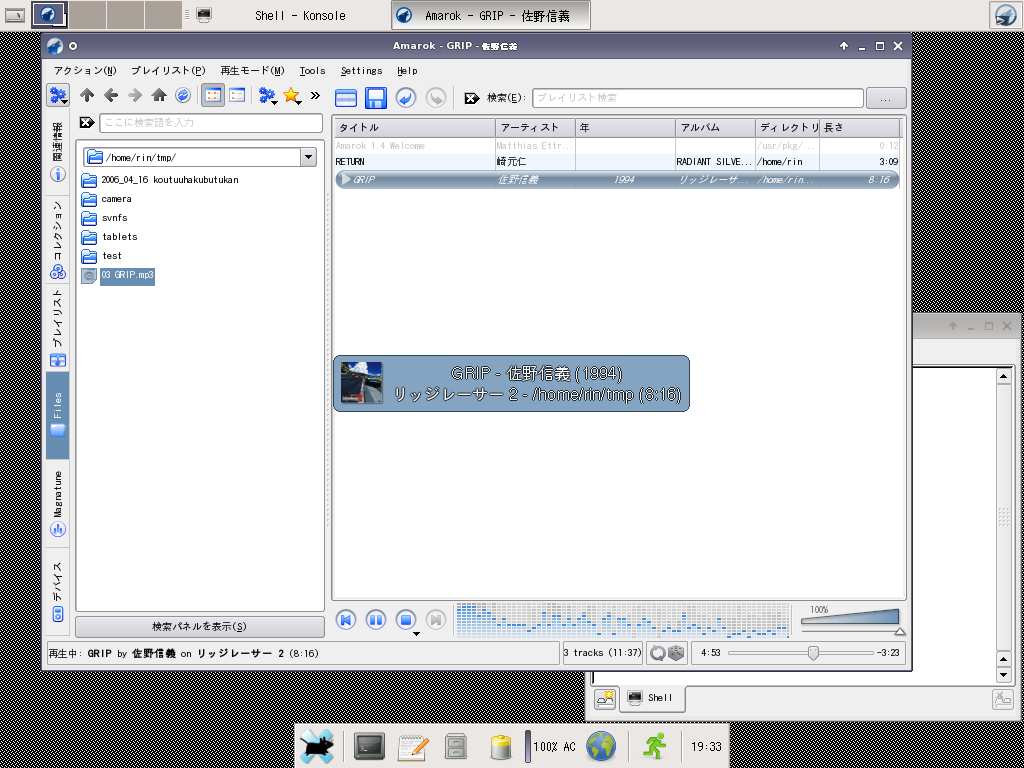Focus the file browser filter input
The width and height of the screenshot is (1024, 768).
click(x=211, y=123)
